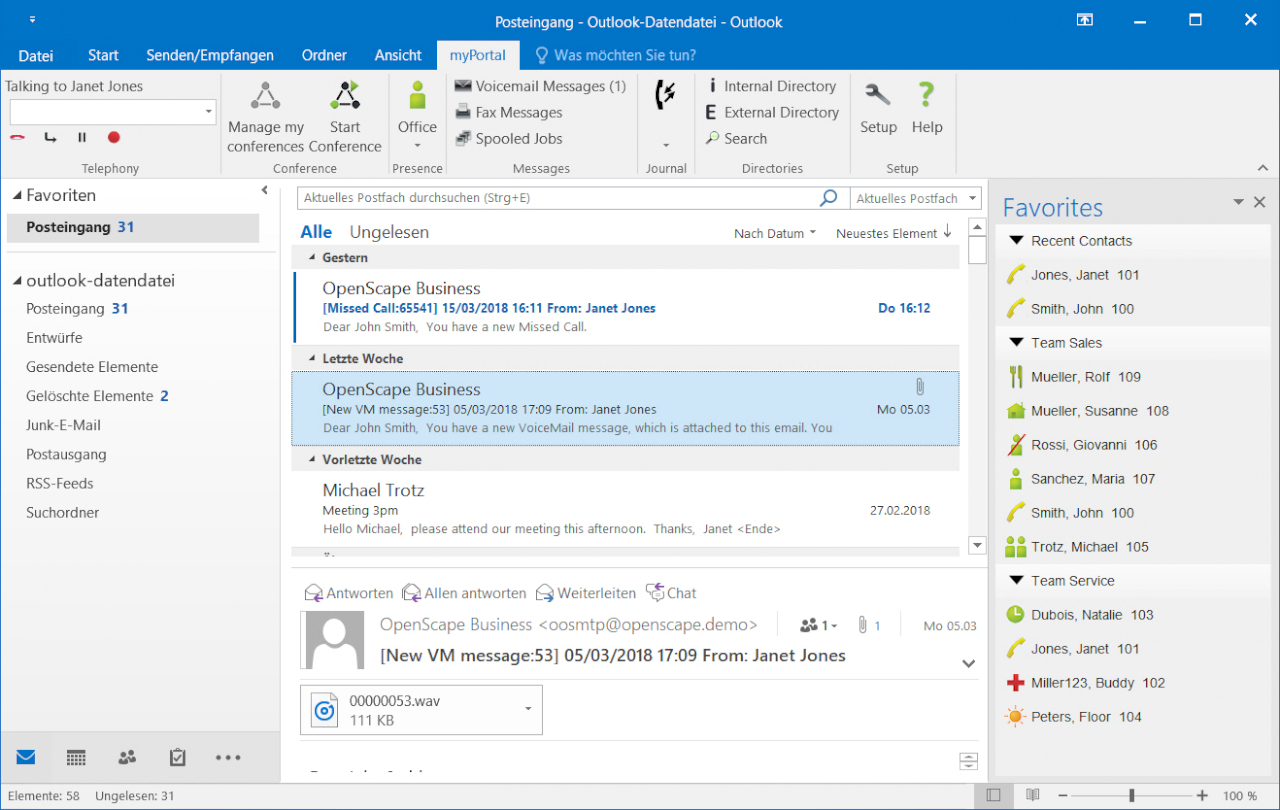The width and height of the screenshot is (1280, 810).
Task: Switch to the People view icon
Action: (x=127, y=757)
